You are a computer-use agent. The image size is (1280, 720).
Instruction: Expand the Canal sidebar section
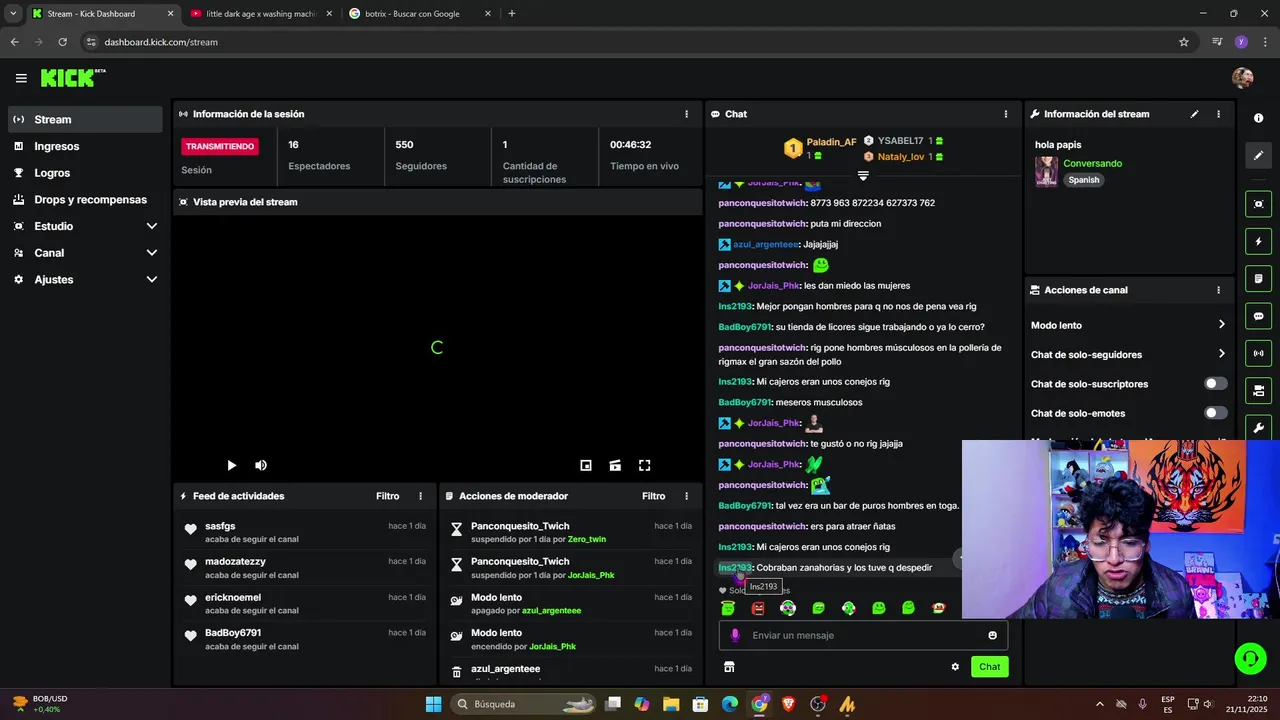pos(85,253)
